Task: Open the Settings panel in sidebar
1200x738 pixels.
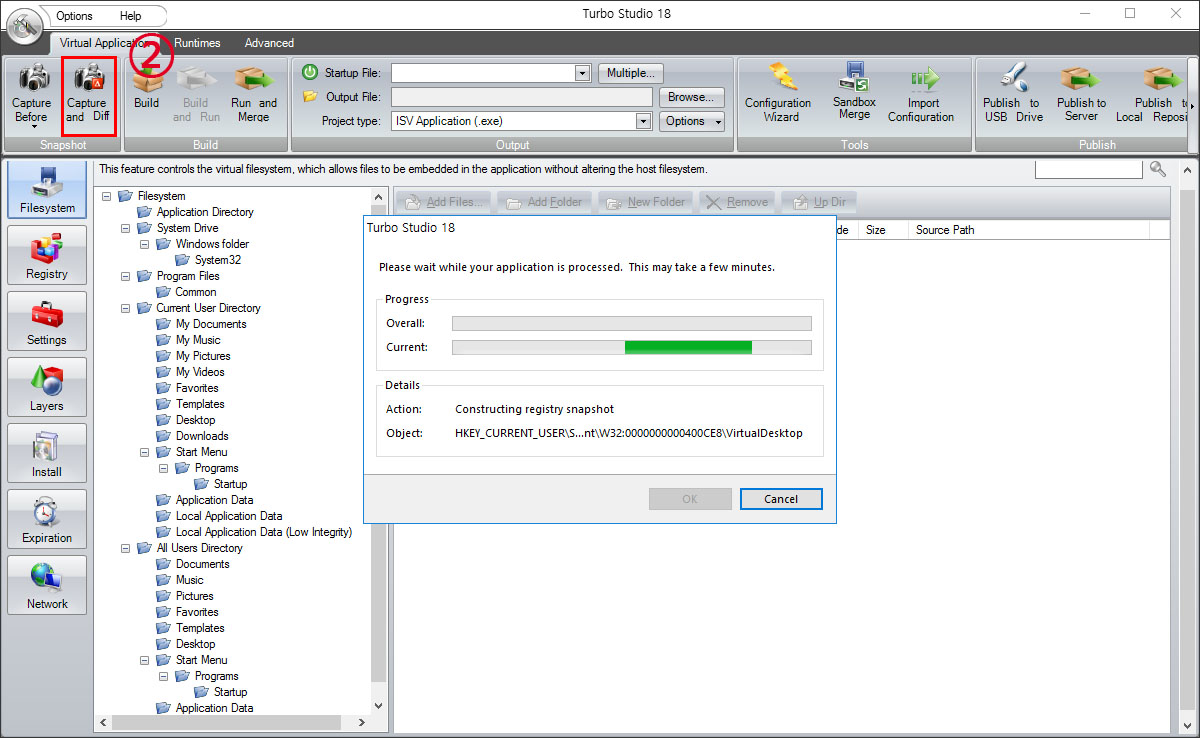Action: [48, 321]
